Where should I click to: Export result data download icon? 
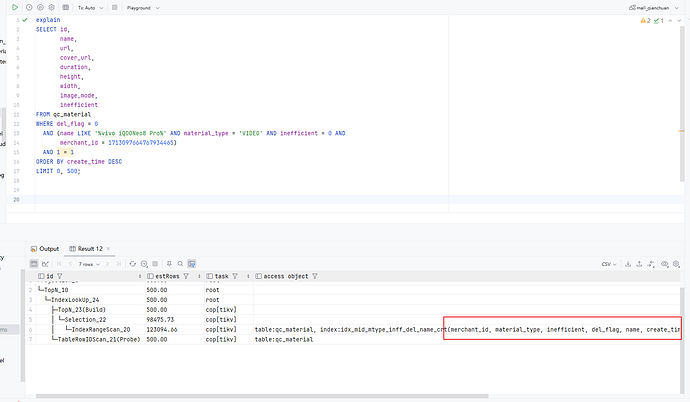pos(628,264)
